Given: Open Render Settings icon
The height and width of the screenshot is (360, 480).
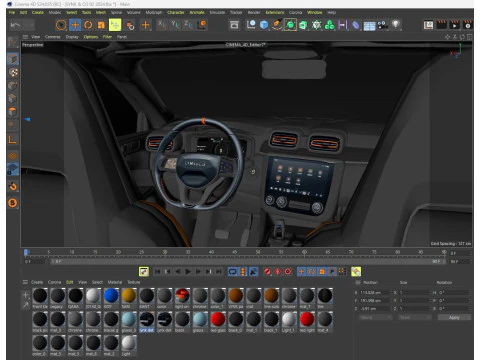Looking at the screenshot, I should (x=467, y=25).
